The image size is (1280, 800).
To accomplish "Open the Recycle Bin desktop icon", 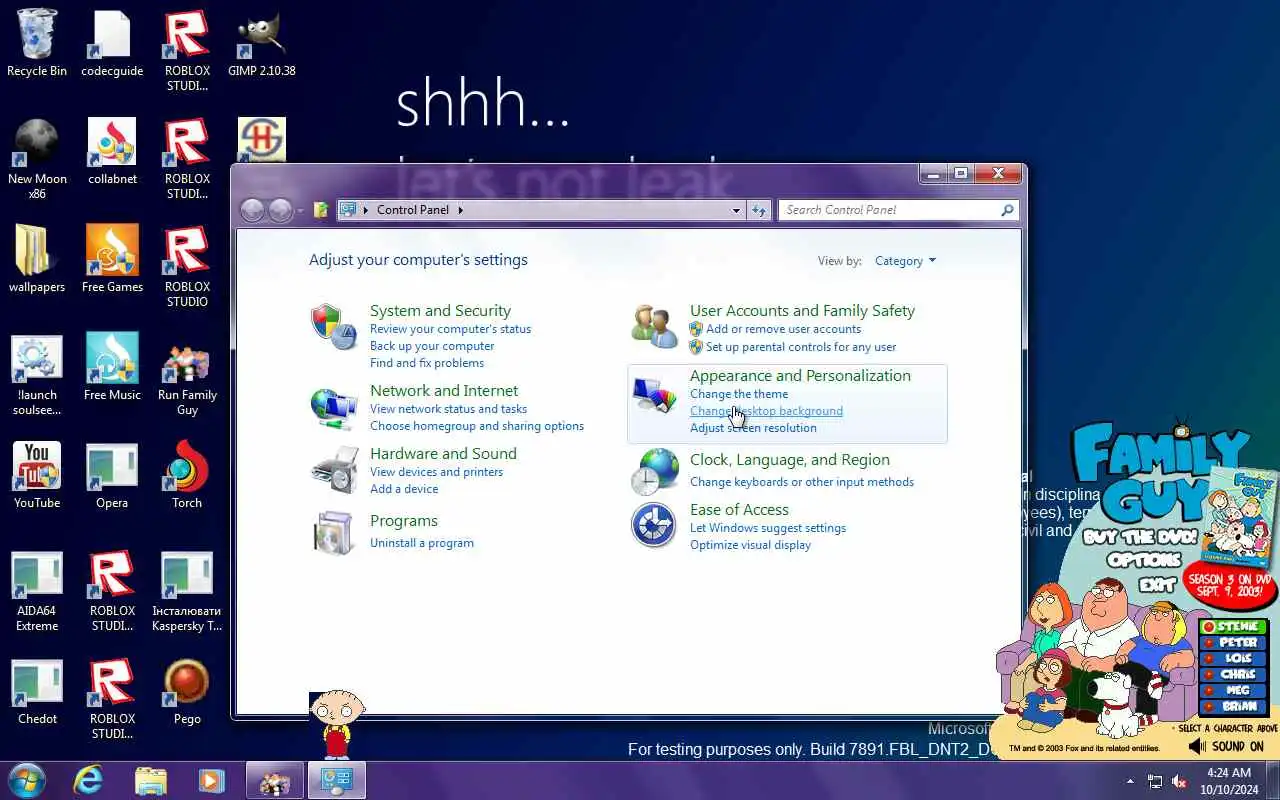I will click(x=37, y=43).
